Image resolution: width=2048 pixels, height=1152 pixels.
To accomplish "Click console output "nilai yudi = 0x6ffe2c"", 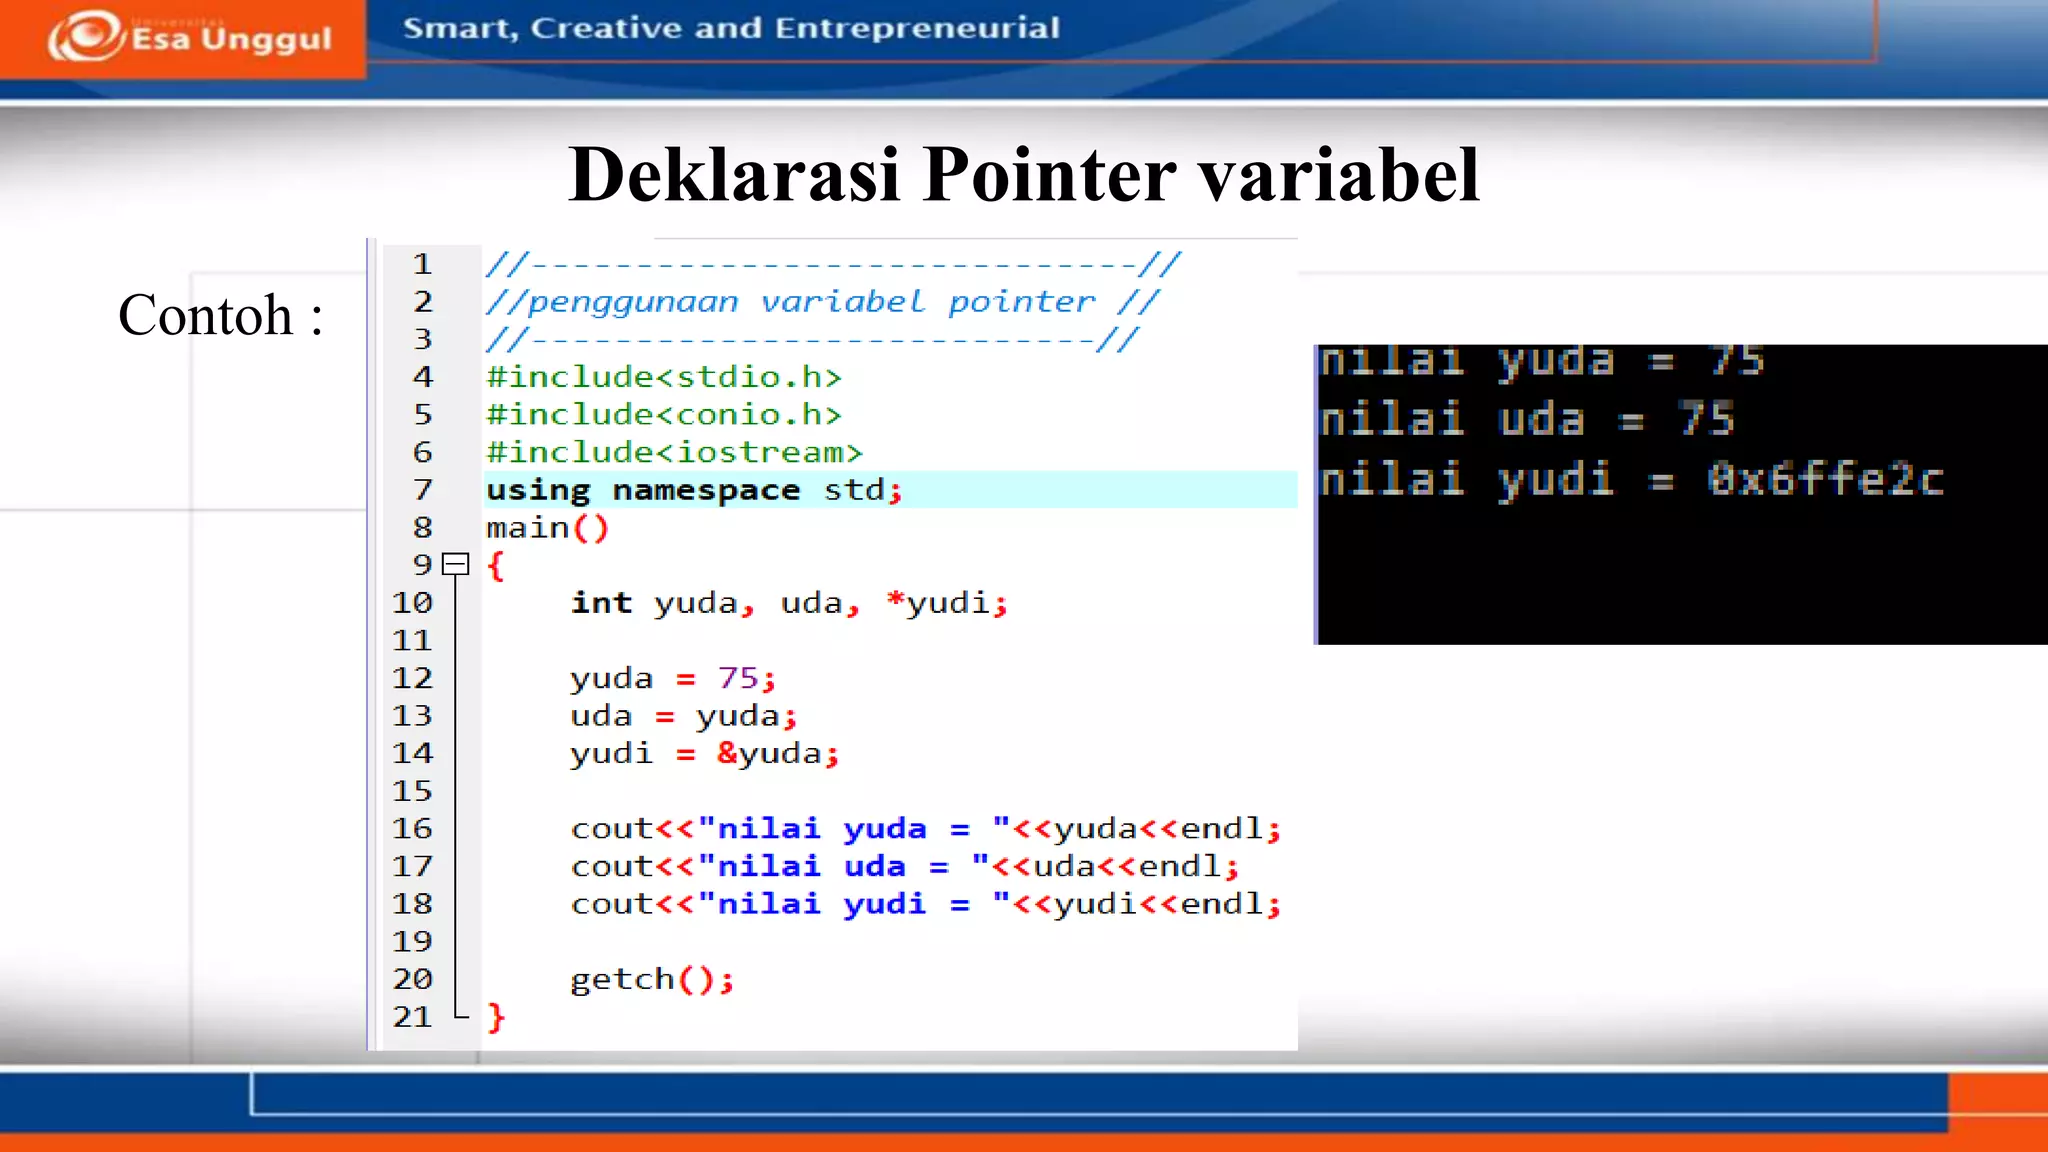I will (x=1632, y=479).
